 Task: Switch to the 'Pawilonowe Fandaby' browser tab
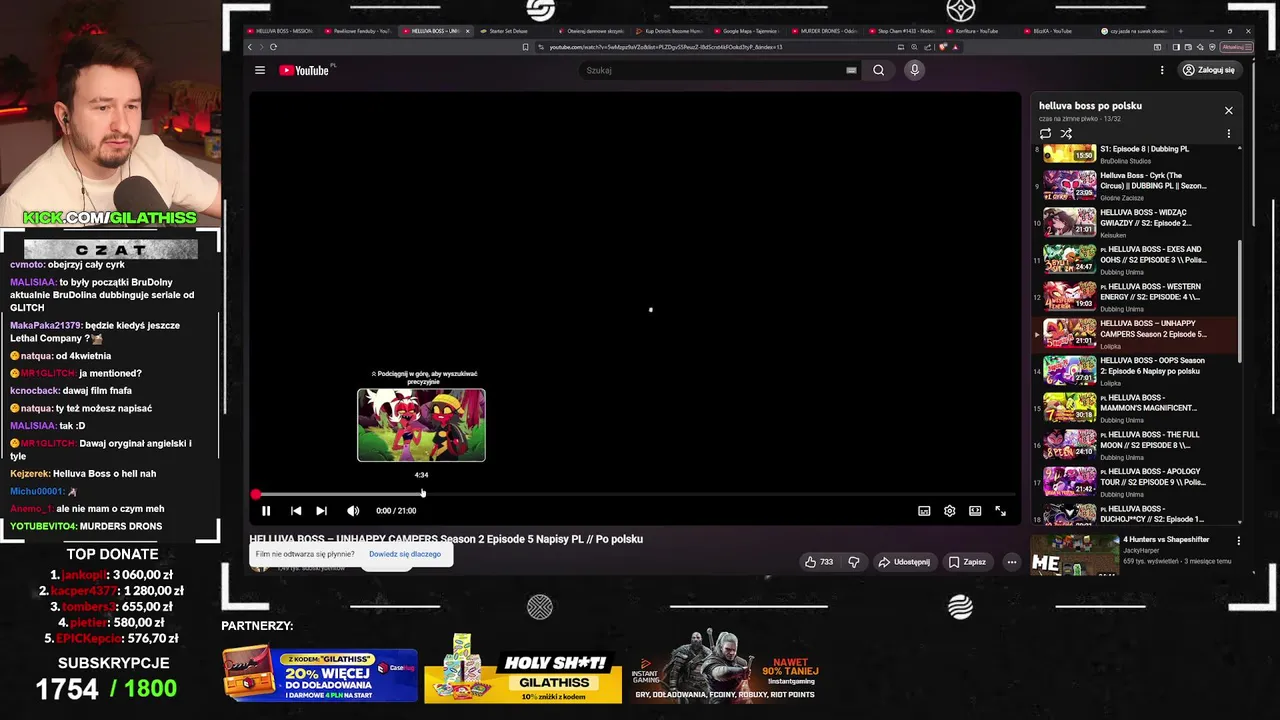(x=358, y=31)
